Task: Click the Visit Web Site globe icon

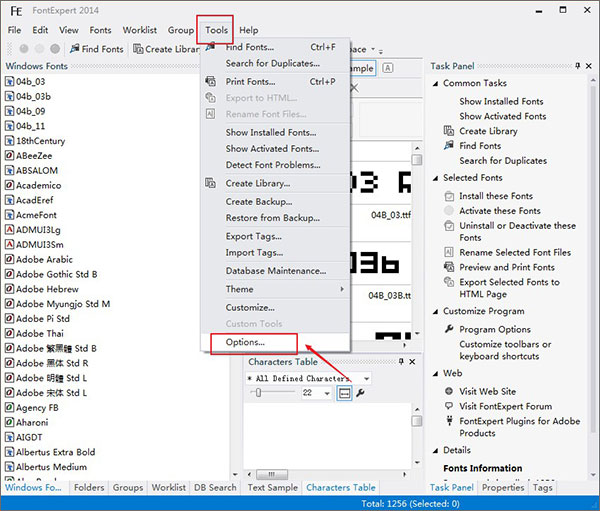Action: [x=449, y=390]
